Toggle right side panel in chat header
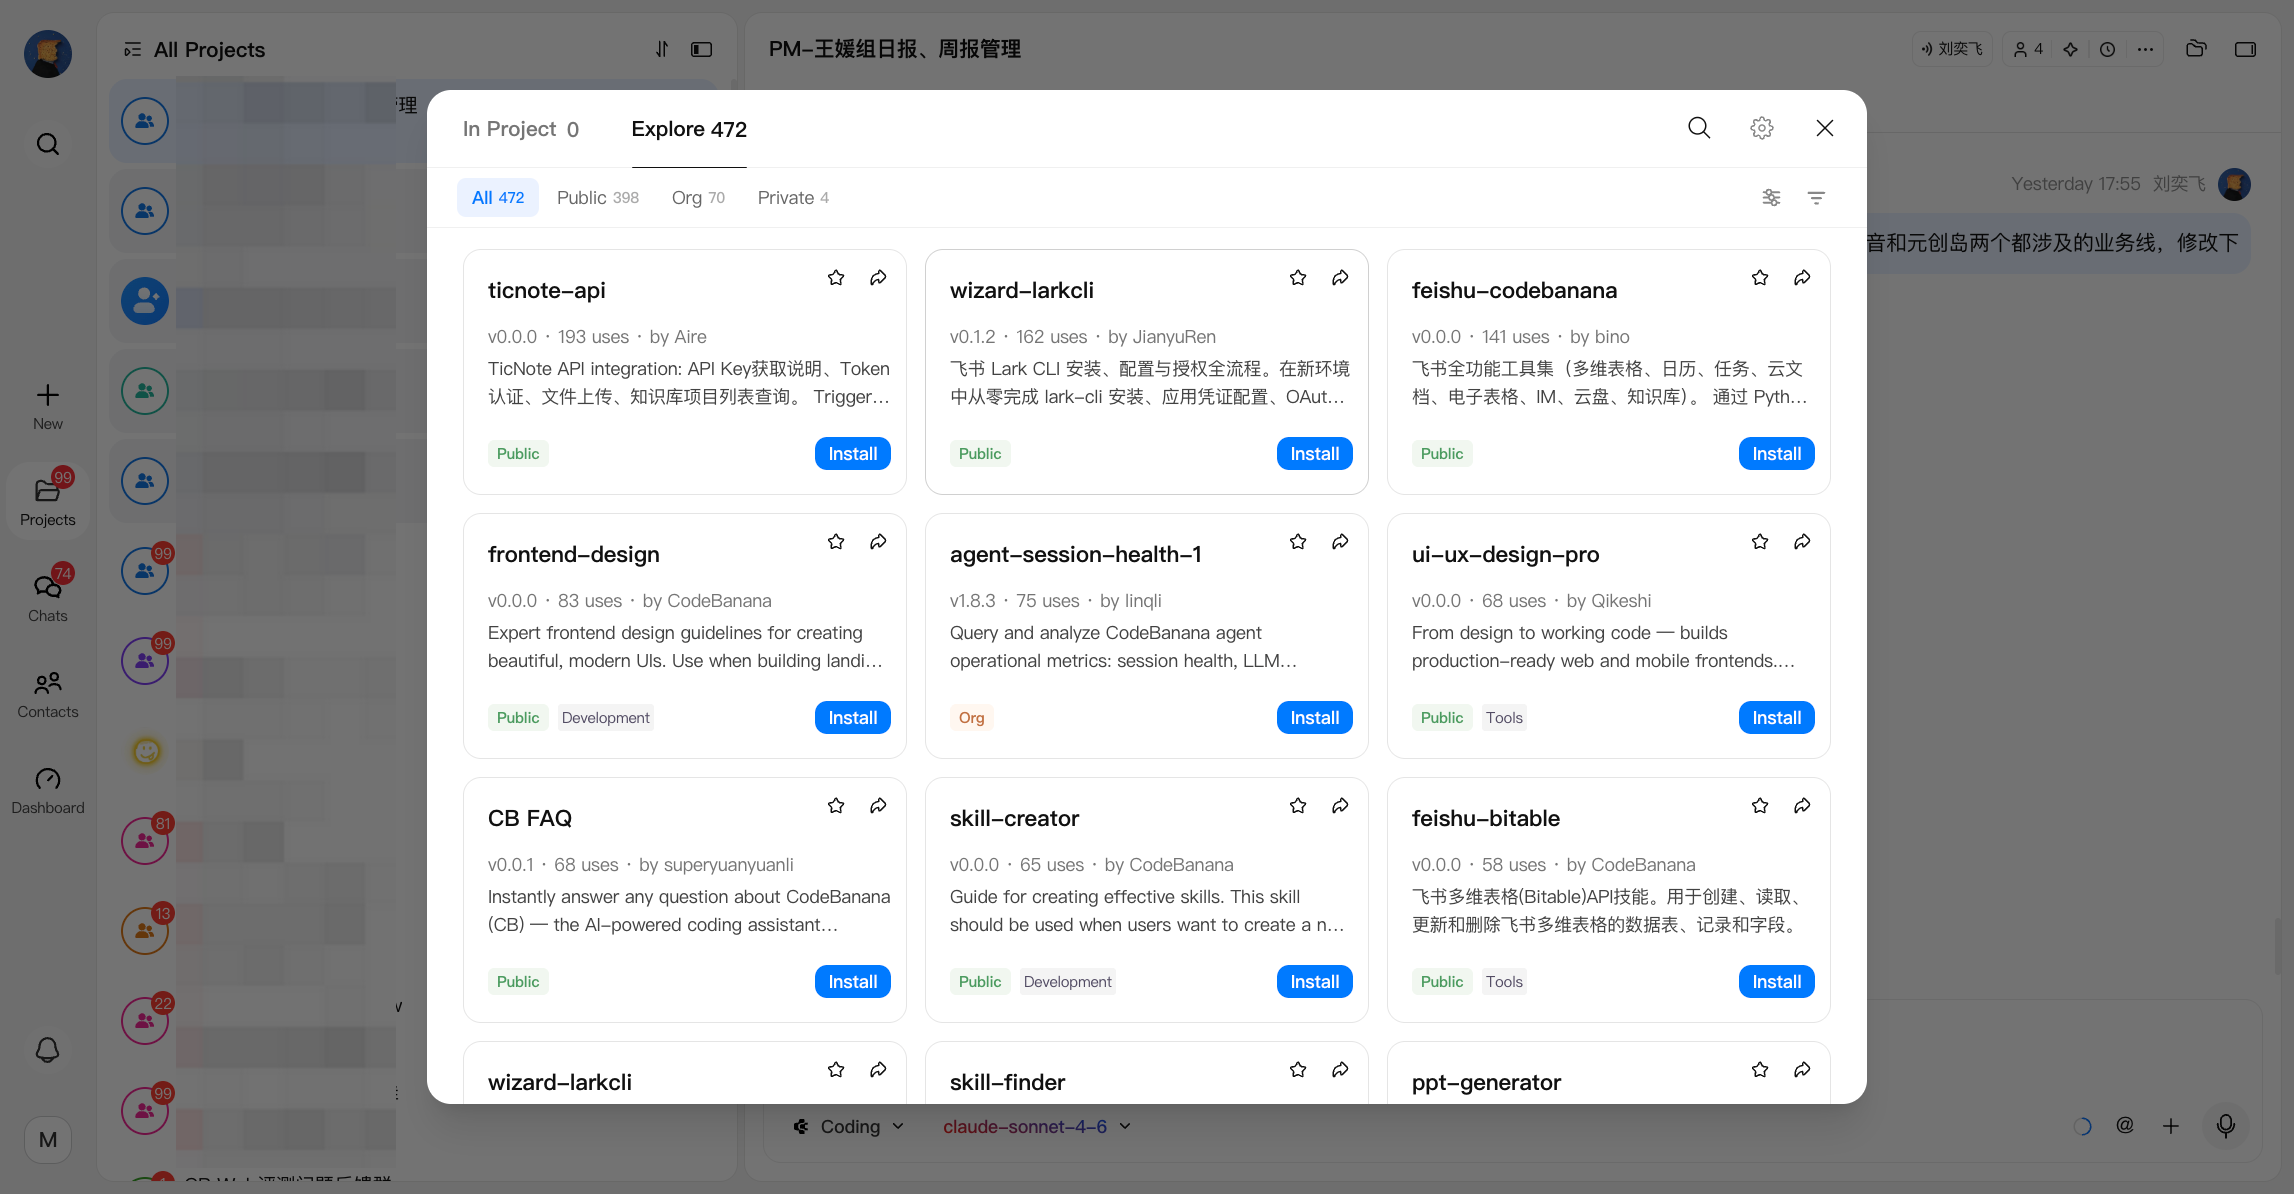 pyautogui.click(x=2245, y=49)
